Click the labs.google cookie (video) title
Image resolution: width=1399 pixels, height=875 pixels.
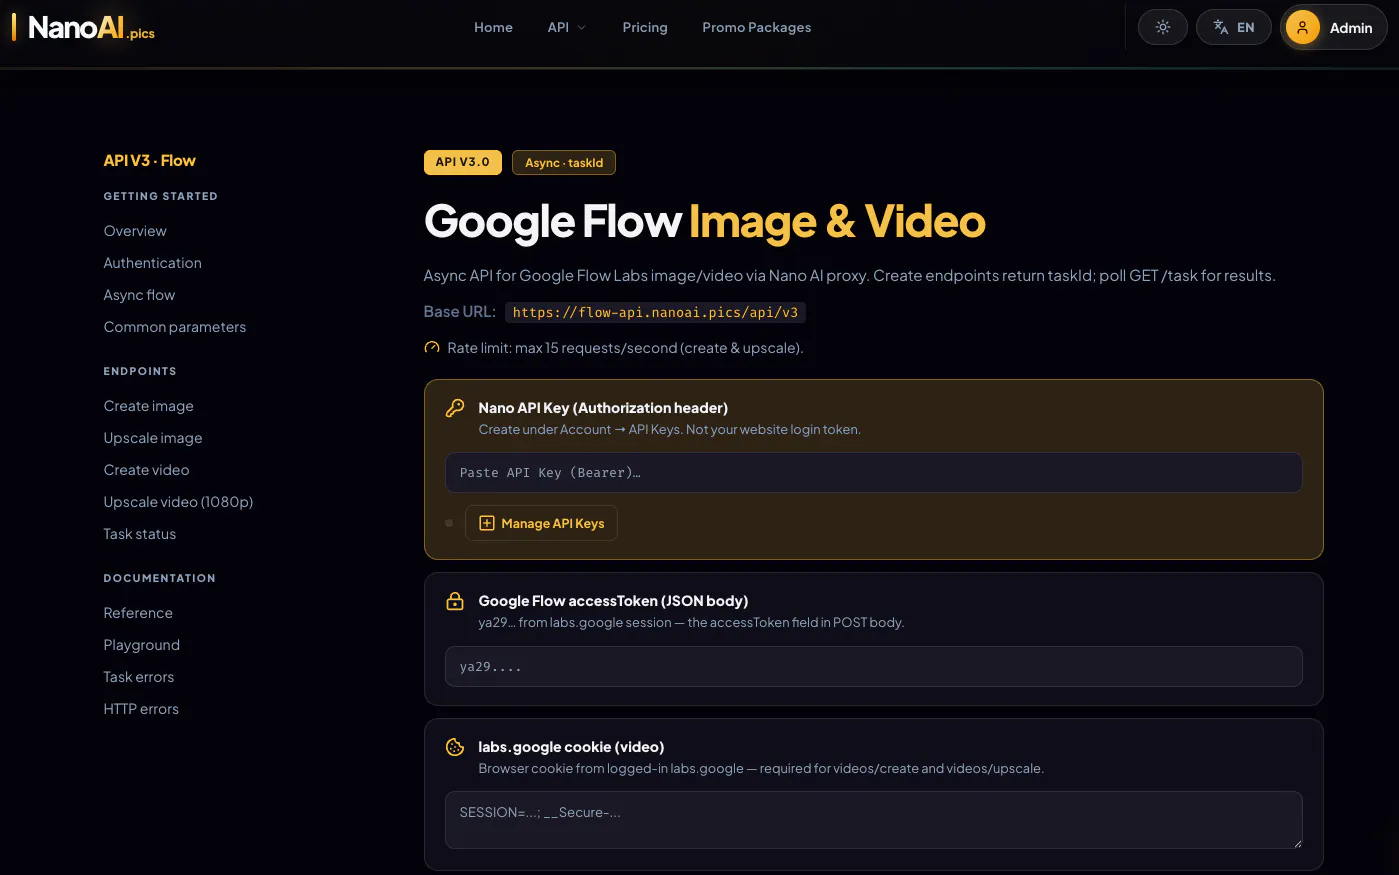click(571, 747)
